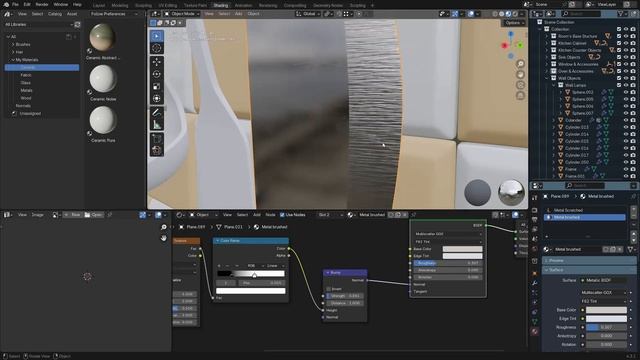Click the zoom magnifier in 3D viewport
The width and height of the screenshot is (640, 360).
click(x=520, y=64)
